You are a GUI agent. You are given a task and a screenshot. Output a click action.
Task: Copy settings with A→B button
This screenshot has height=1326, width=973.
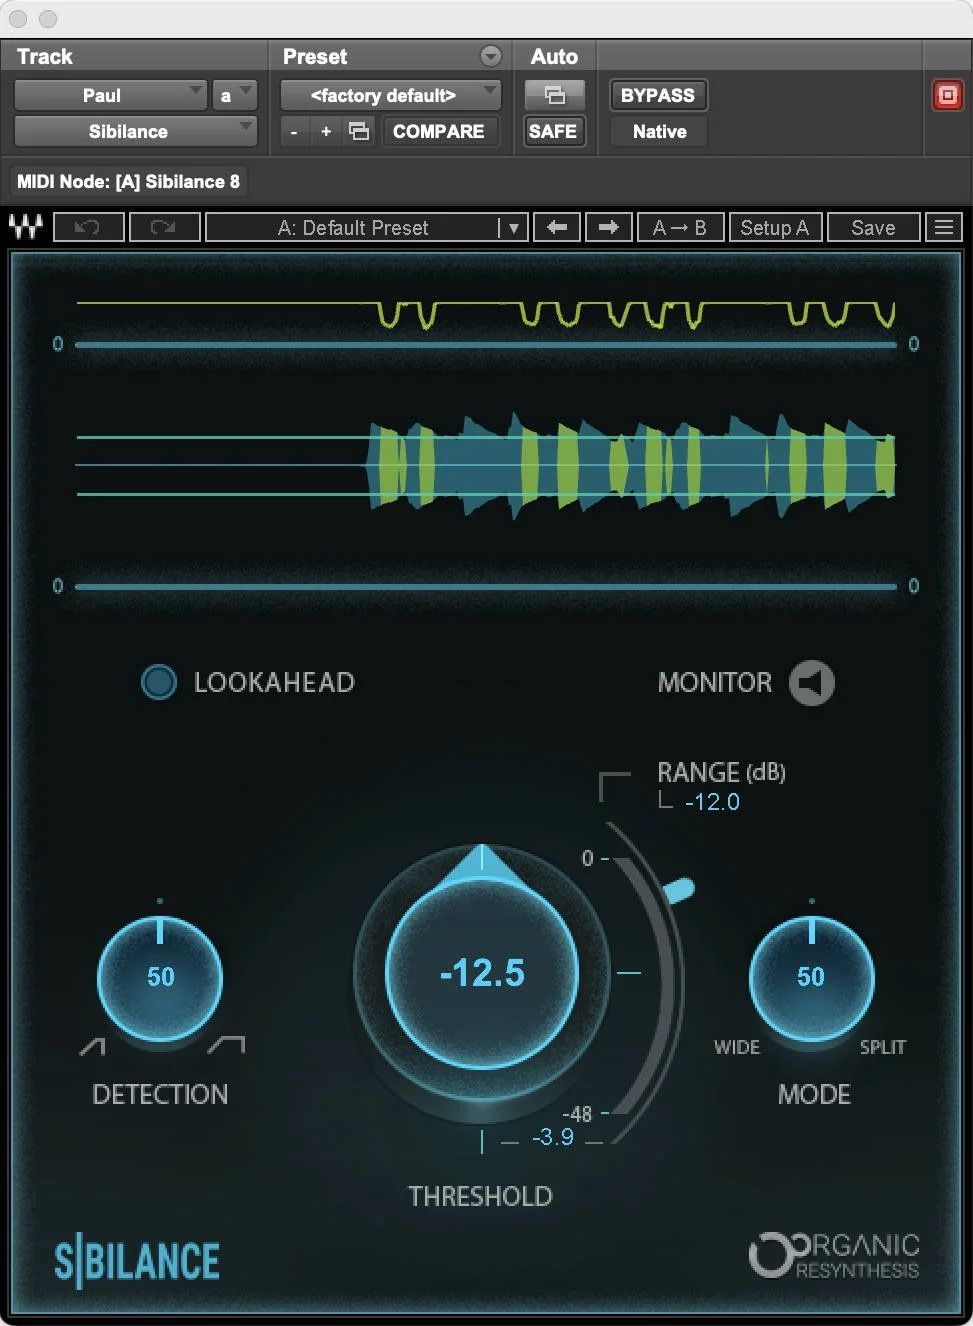(x=680, y=228)
